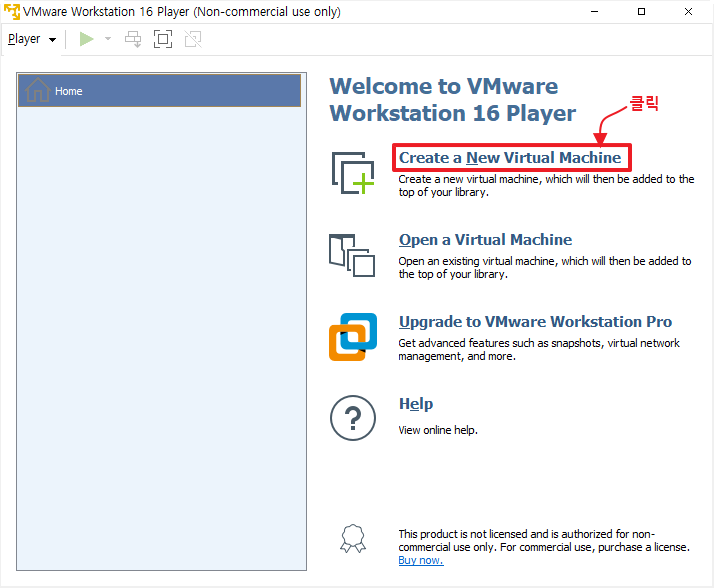
Task: Click the house icon beside Home
Action: [x=37, y=90]
